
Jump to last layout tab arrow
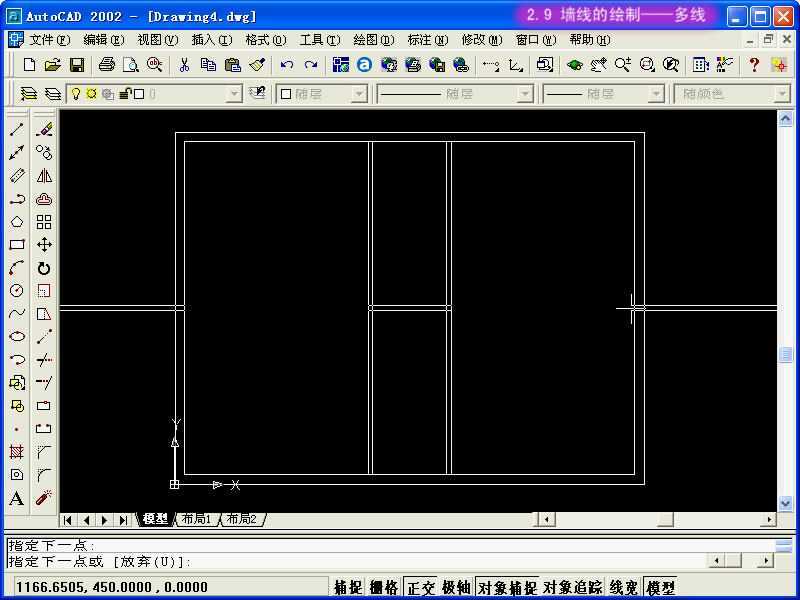(123, 520)
